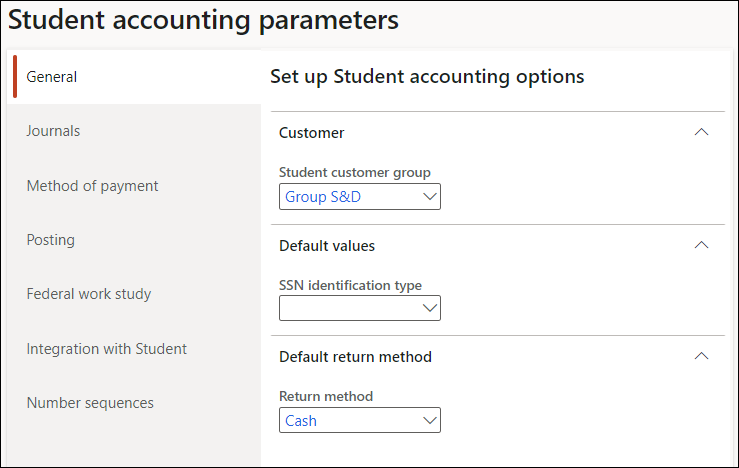Open the Method of payment tab
Image resolution: width=739 pixels, height=468 pixels.
92,186
